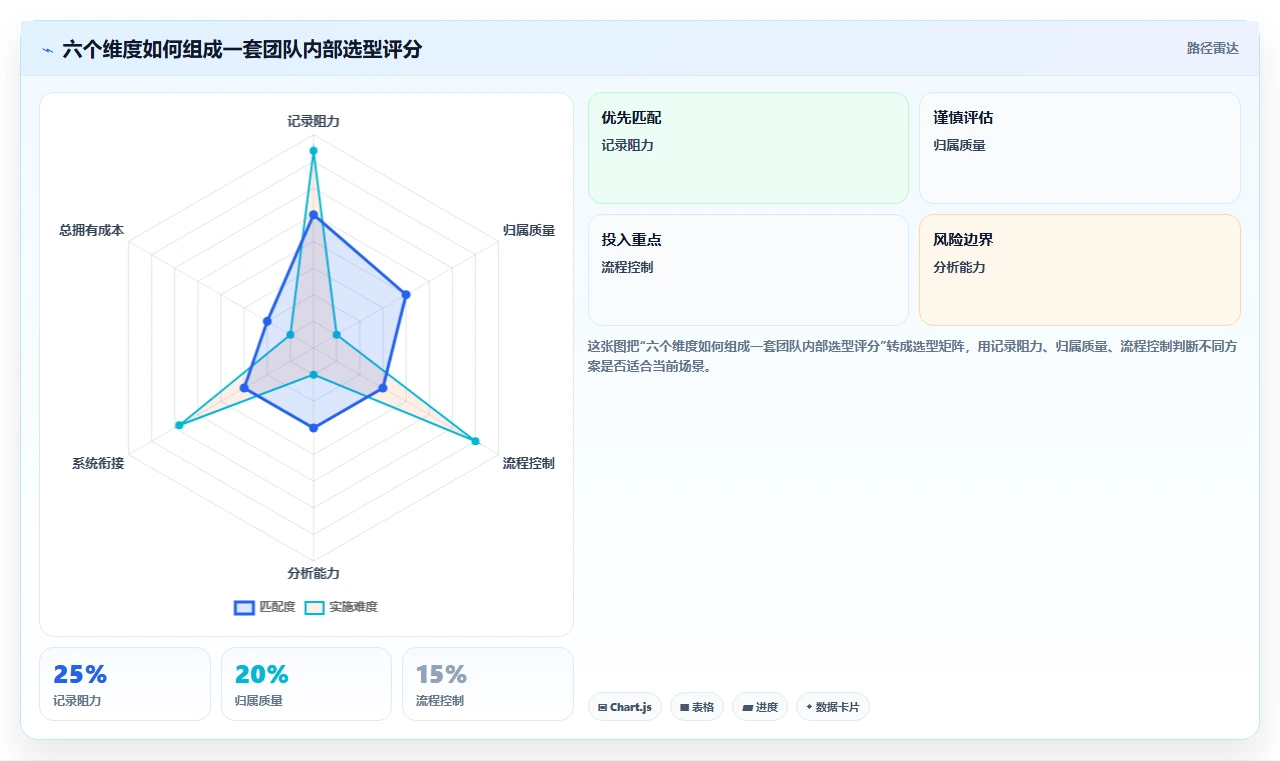Click the list icon in the Chart.js chip
Viewport: 1280px width, 761px height.
[602, 707]
